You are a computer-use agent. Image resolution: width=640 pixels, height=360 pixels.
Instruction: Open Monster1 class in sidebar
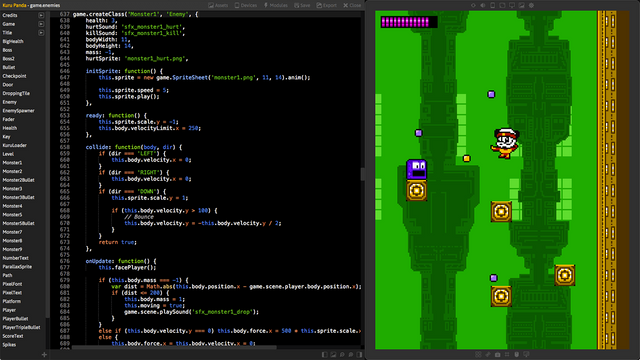12,163
